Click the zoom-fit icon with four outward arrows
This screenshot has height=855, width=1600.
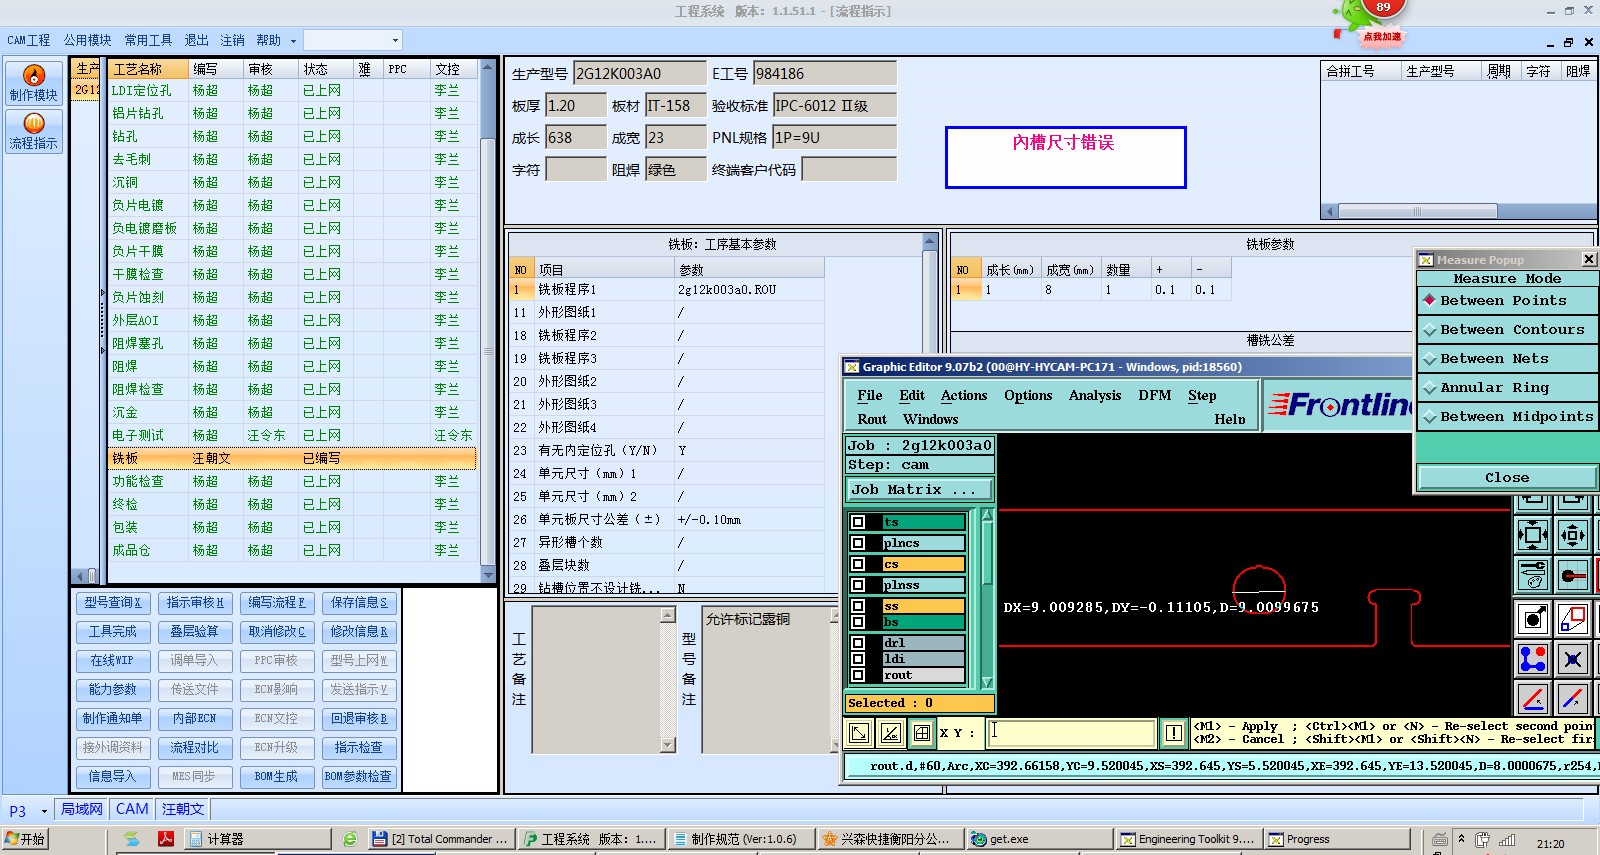(1533, 535)
